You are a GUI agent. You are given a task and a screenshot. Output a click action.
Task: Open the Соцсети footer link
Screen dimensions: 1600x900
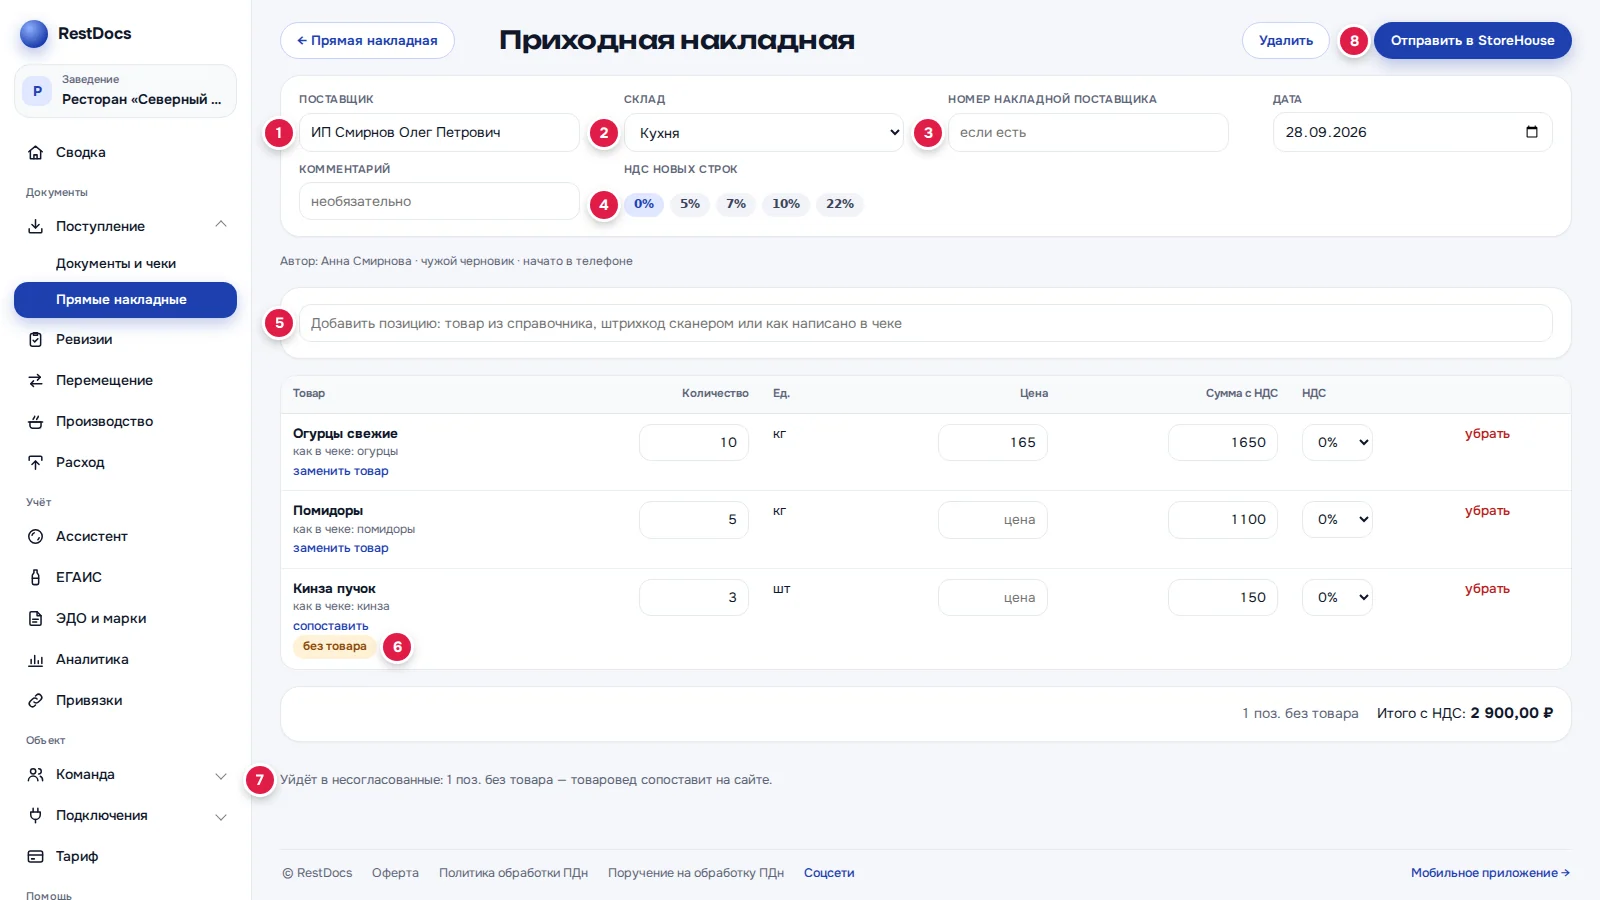coord(829,873)
